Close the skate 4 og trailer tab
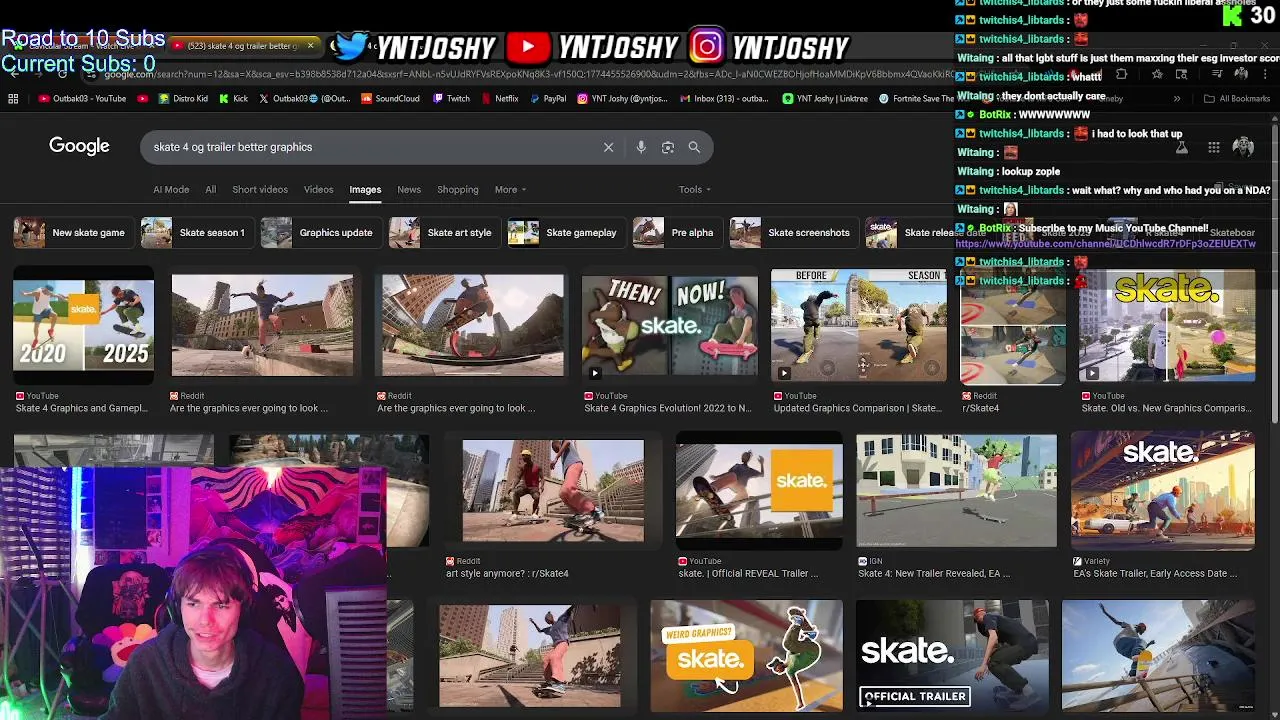Image resolution: width=1280 pixels, height=720 pixels. point(310,45)
